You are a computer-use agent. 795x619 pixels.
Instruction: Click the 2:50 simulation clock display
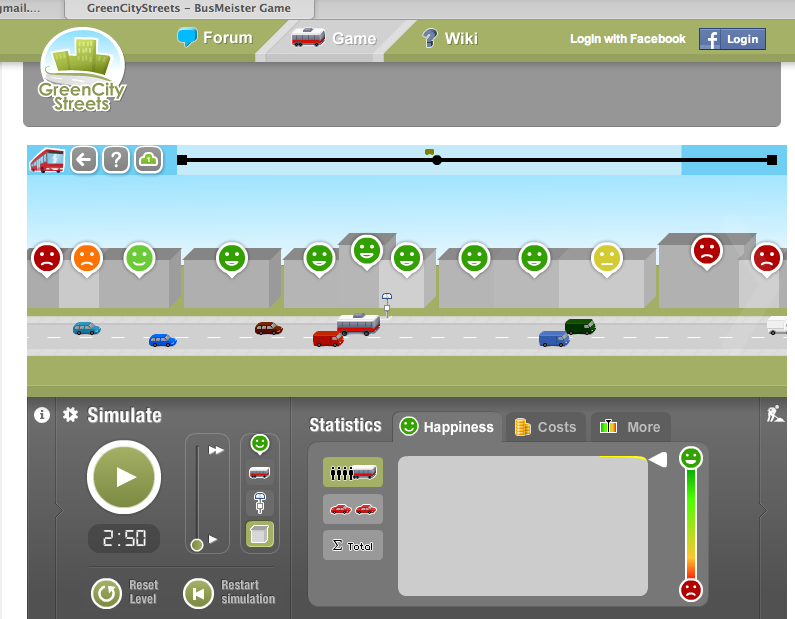tap(124, 538)
